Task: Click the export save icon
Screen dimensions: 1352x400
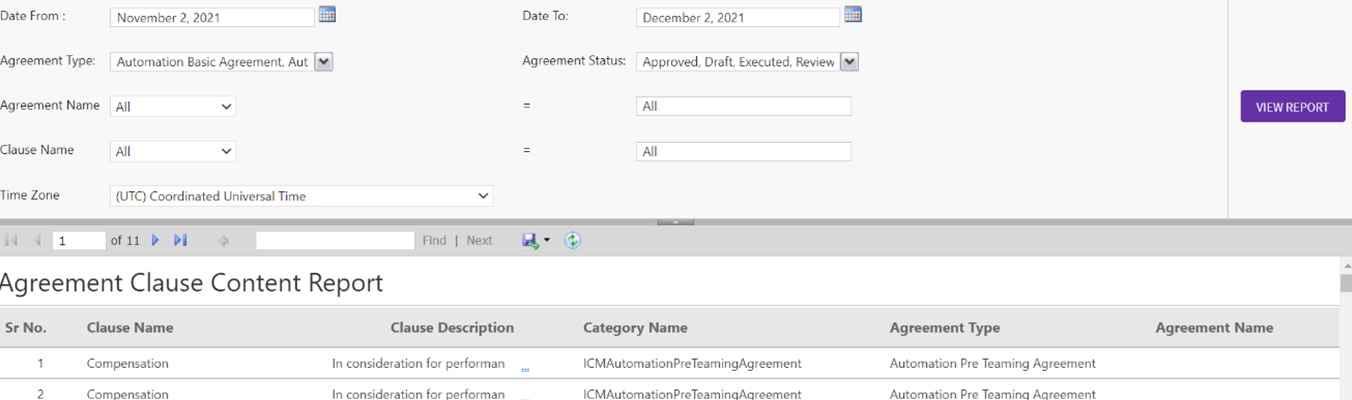Action: (x=531, y=240)
